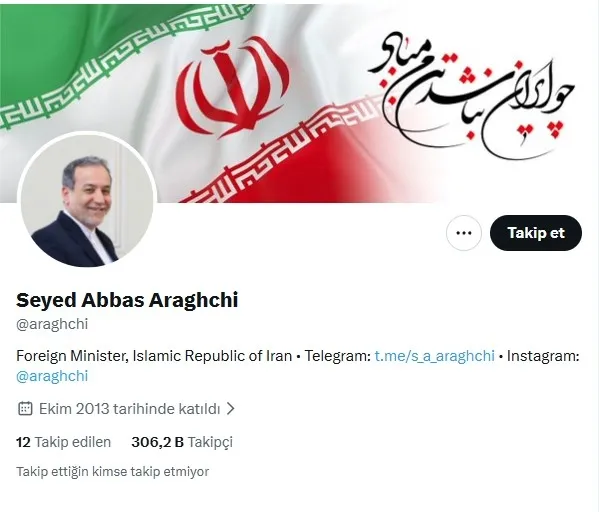
Task: Click the Takip et follow button
Action: point(536,233)
